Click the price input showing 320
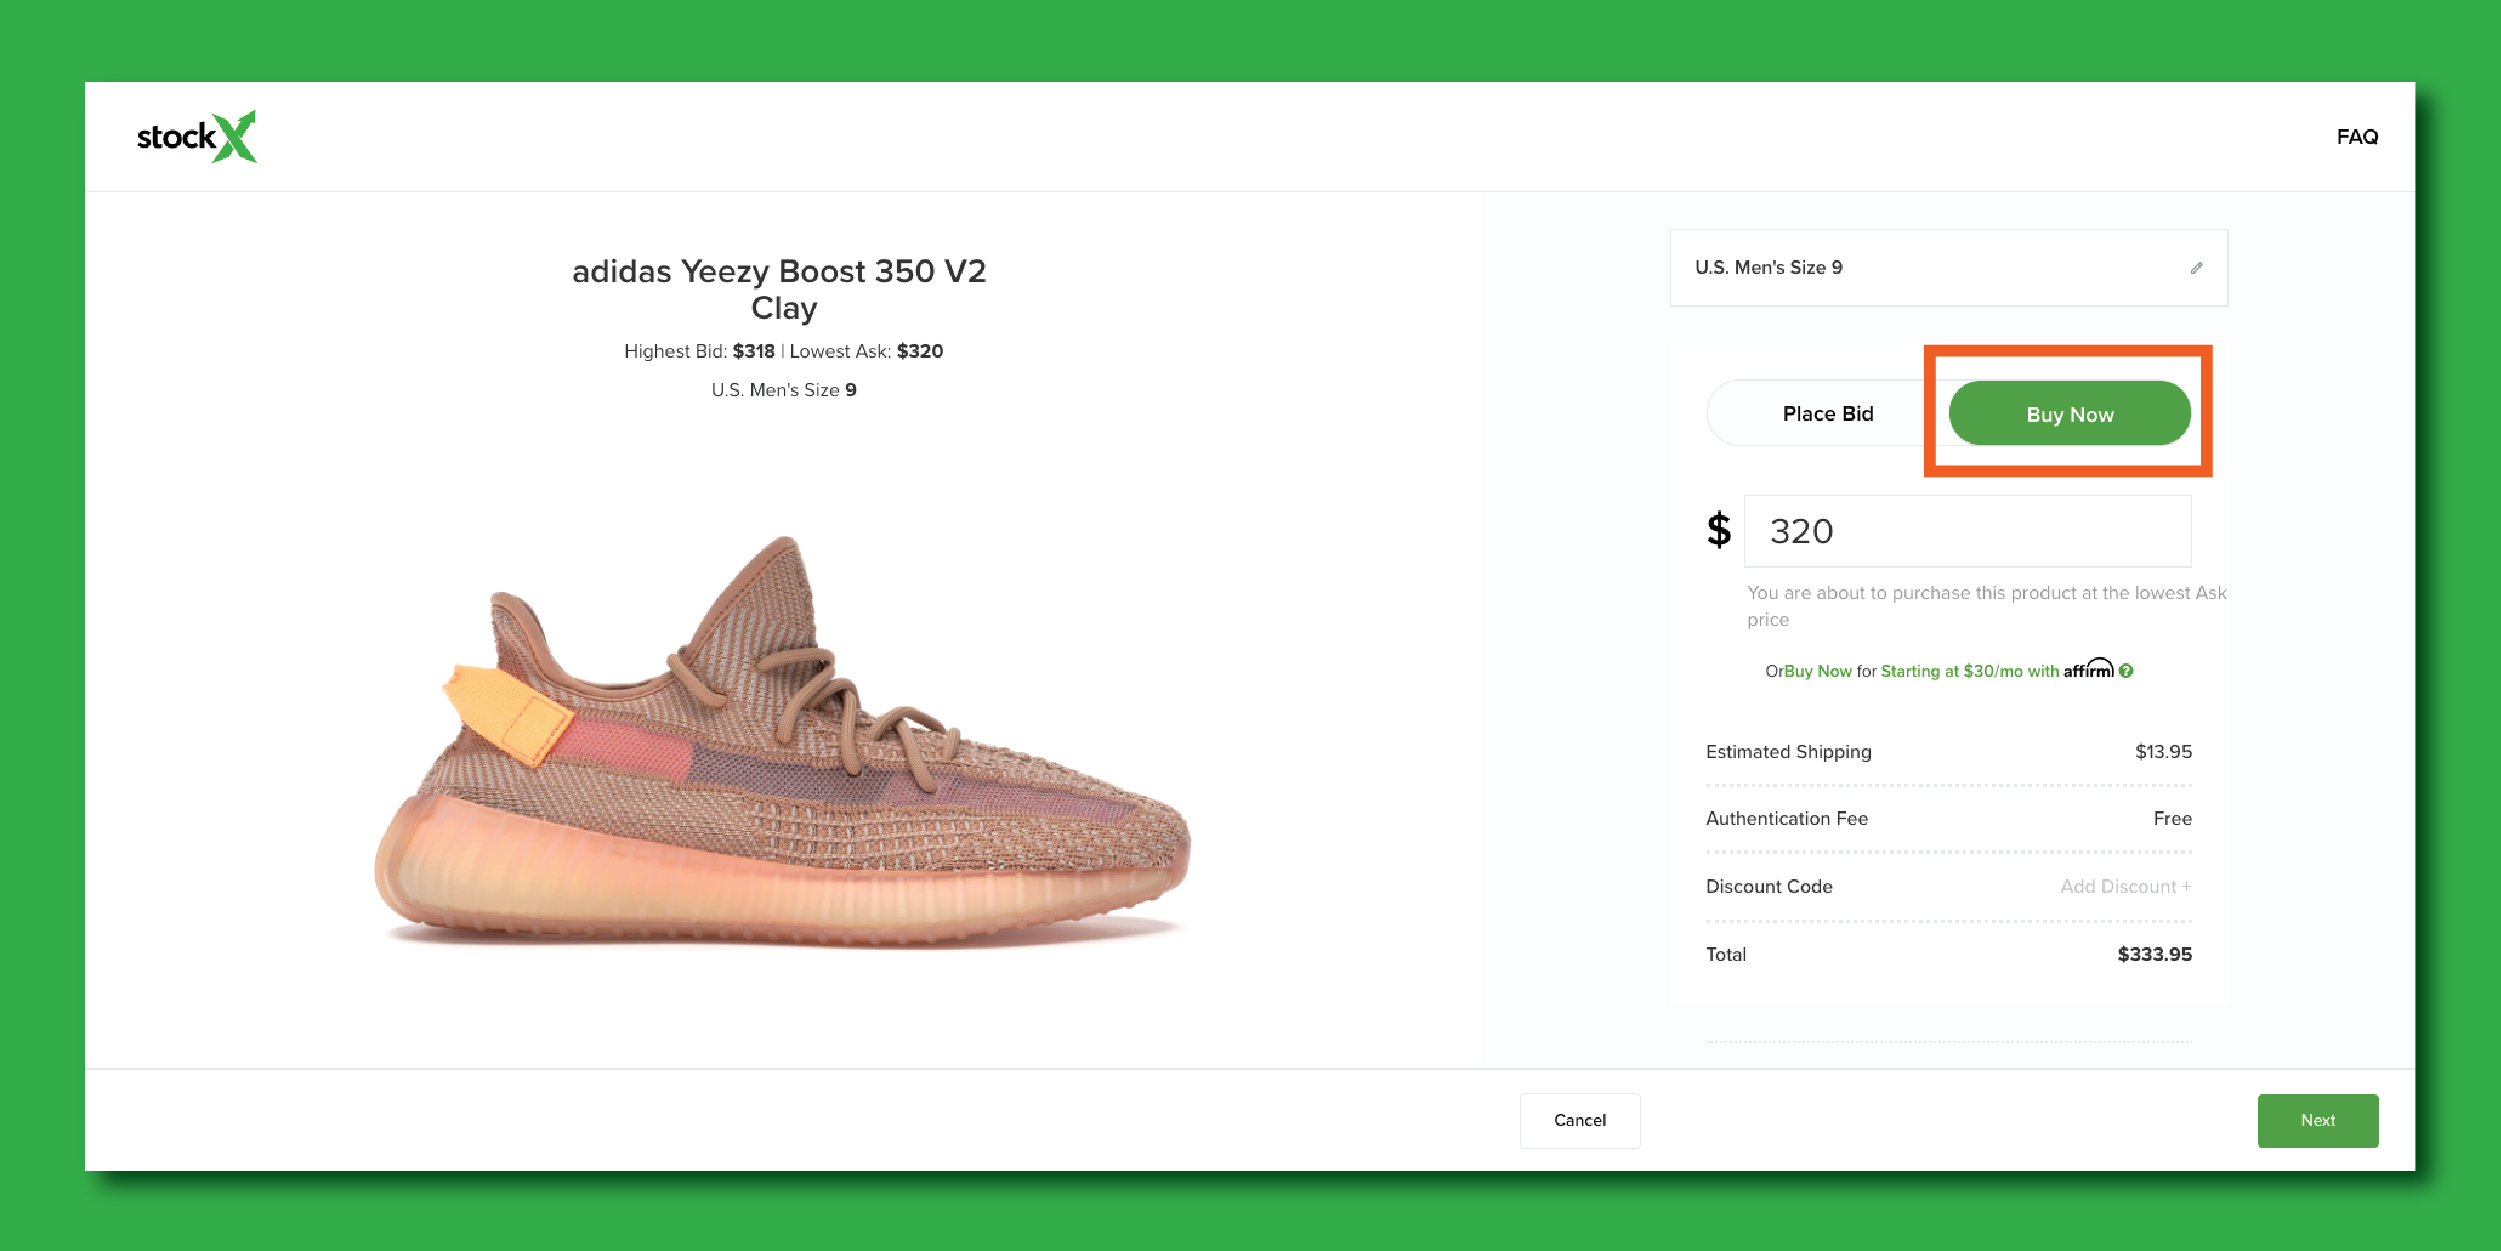Screen dimensions: 2501x1251 pyautogui.click(x=1967, y=531)
